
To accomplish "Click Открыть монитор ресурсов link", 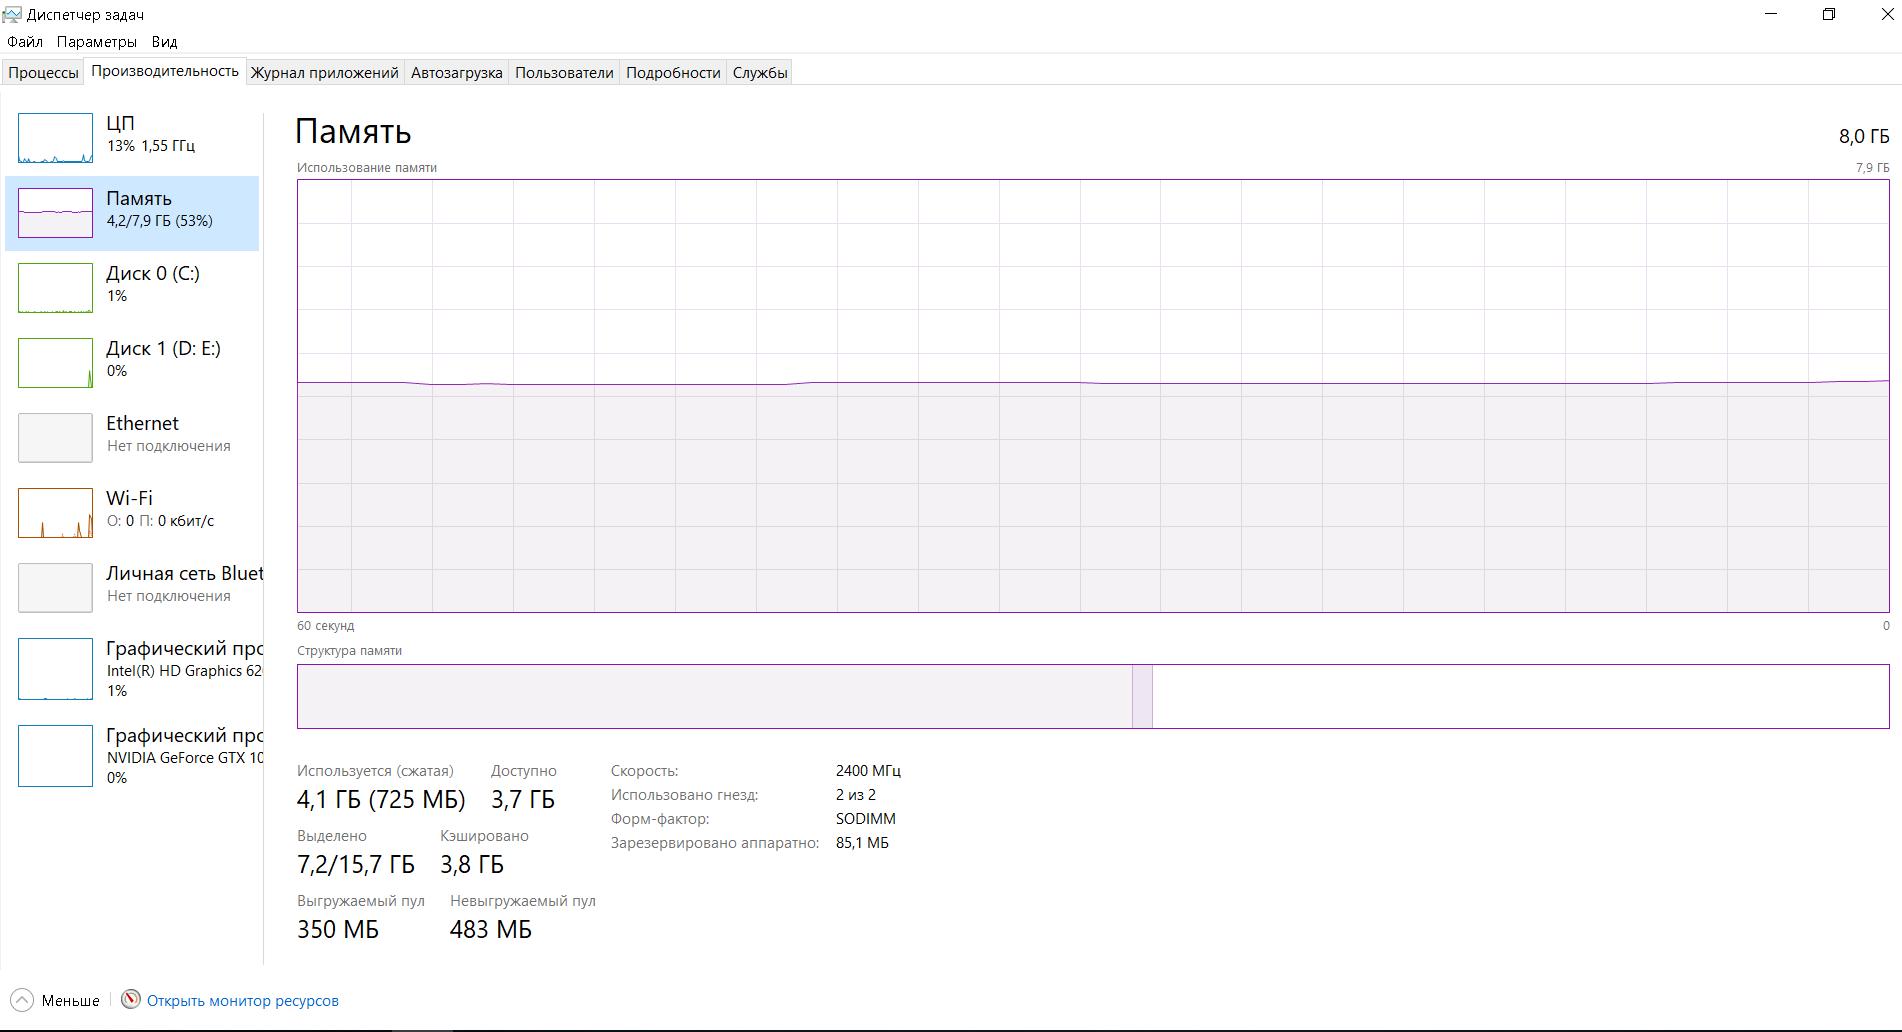I will pos(242,1000).
